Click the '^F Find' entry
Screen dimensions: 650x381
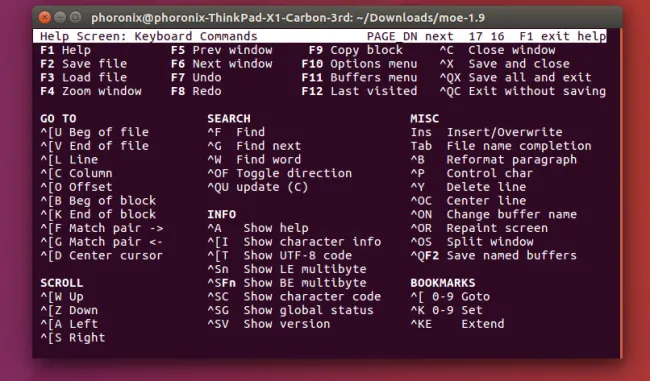point(236,132)
